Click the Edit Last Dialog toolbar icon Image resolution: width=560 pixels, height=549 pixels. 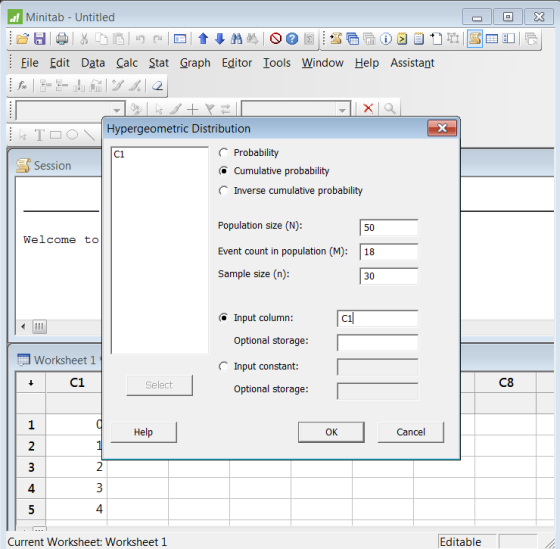[x=180, y=39]
